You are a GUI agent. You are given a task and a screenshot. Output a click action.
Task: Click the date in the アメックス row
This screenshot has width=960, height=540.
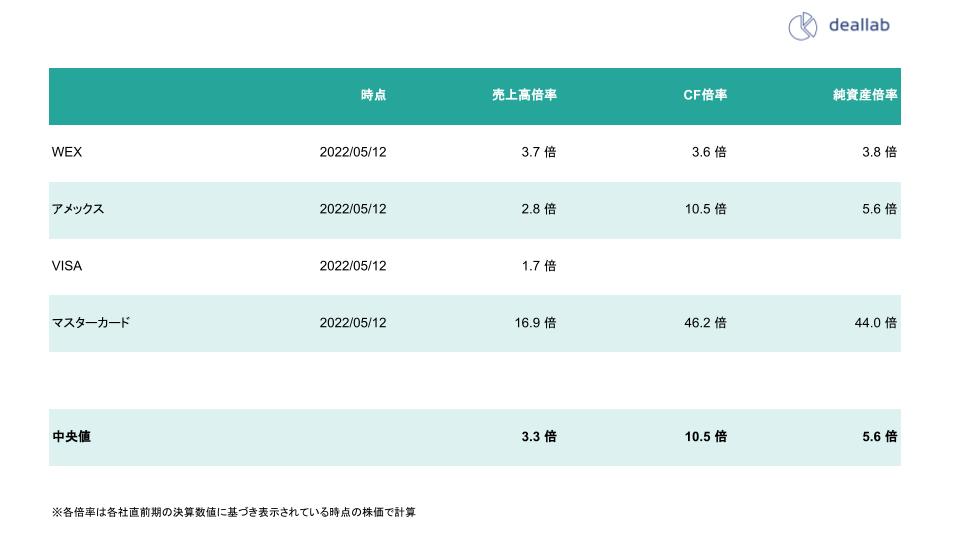353,209
